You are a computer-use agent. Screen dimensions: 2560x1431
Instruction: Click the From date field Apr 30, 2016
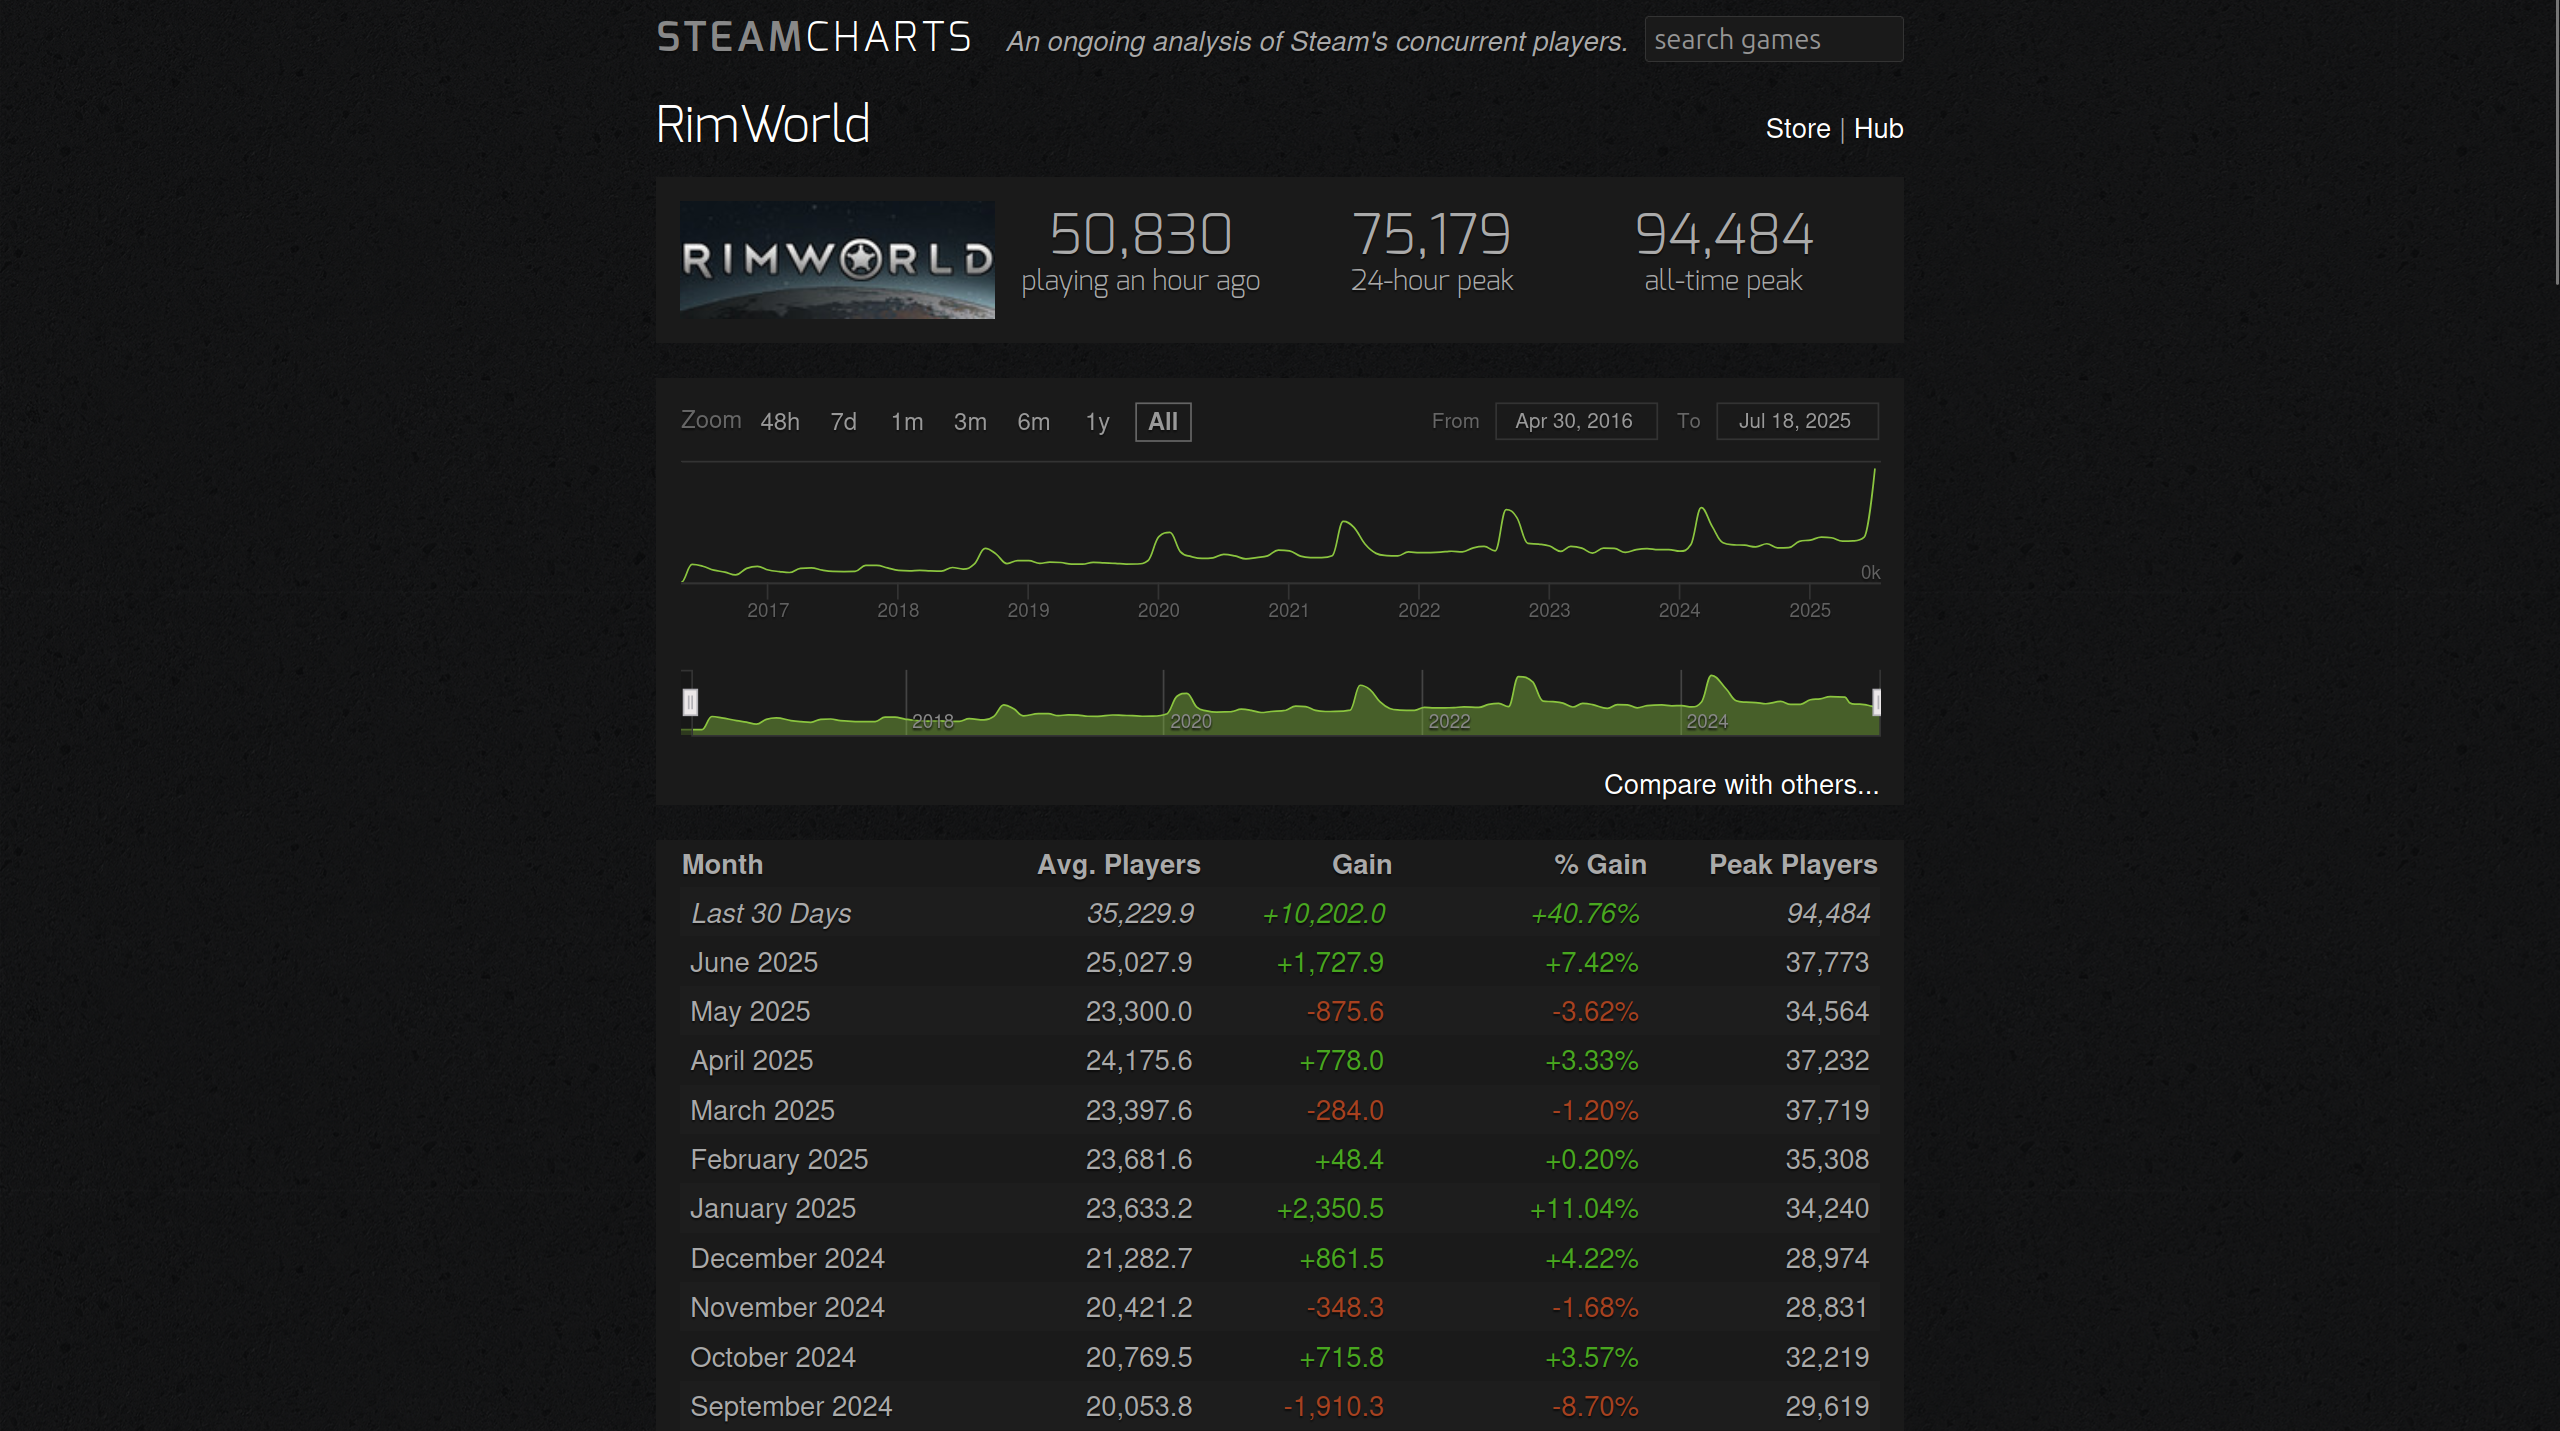tap(1575, 421)
